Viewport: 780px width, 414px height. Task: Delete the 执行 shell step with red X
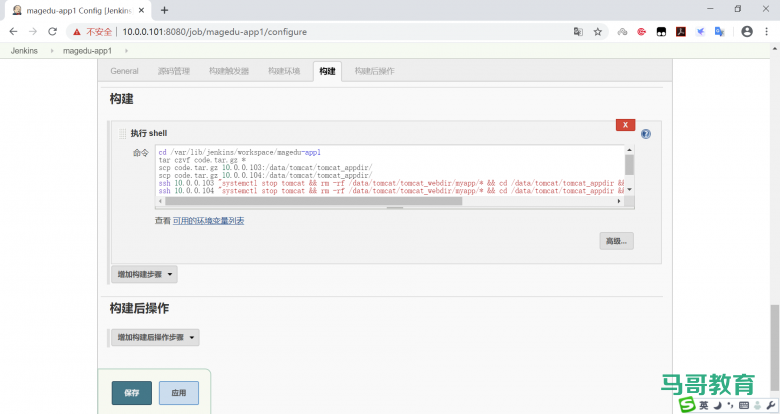tap(625, 125)
